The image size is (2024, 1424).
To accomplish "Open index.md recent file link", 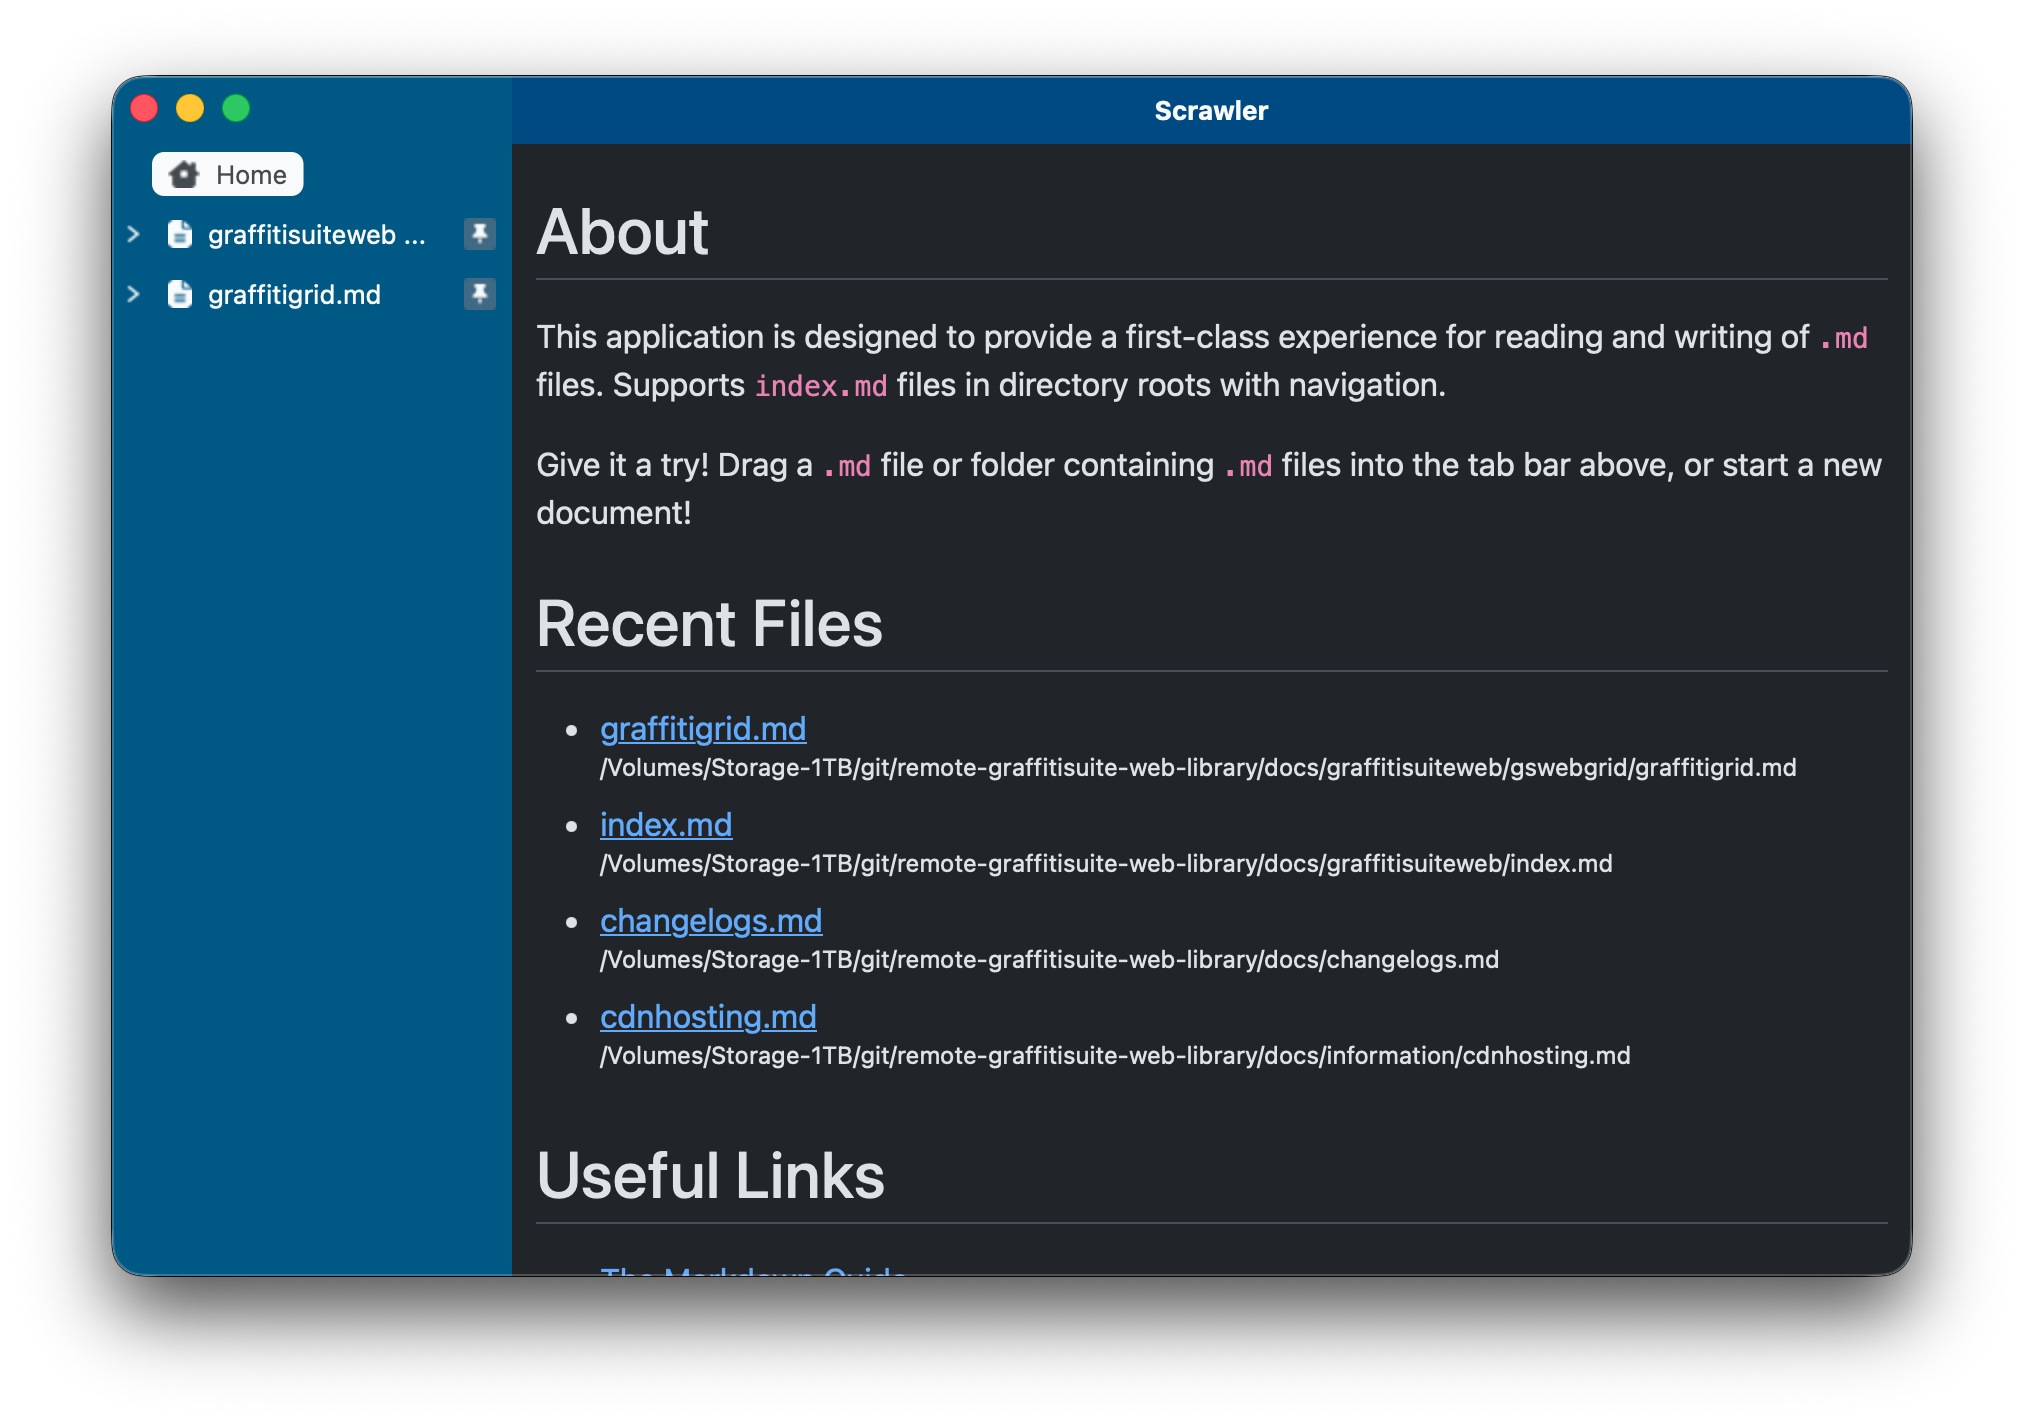I will 666,825.
